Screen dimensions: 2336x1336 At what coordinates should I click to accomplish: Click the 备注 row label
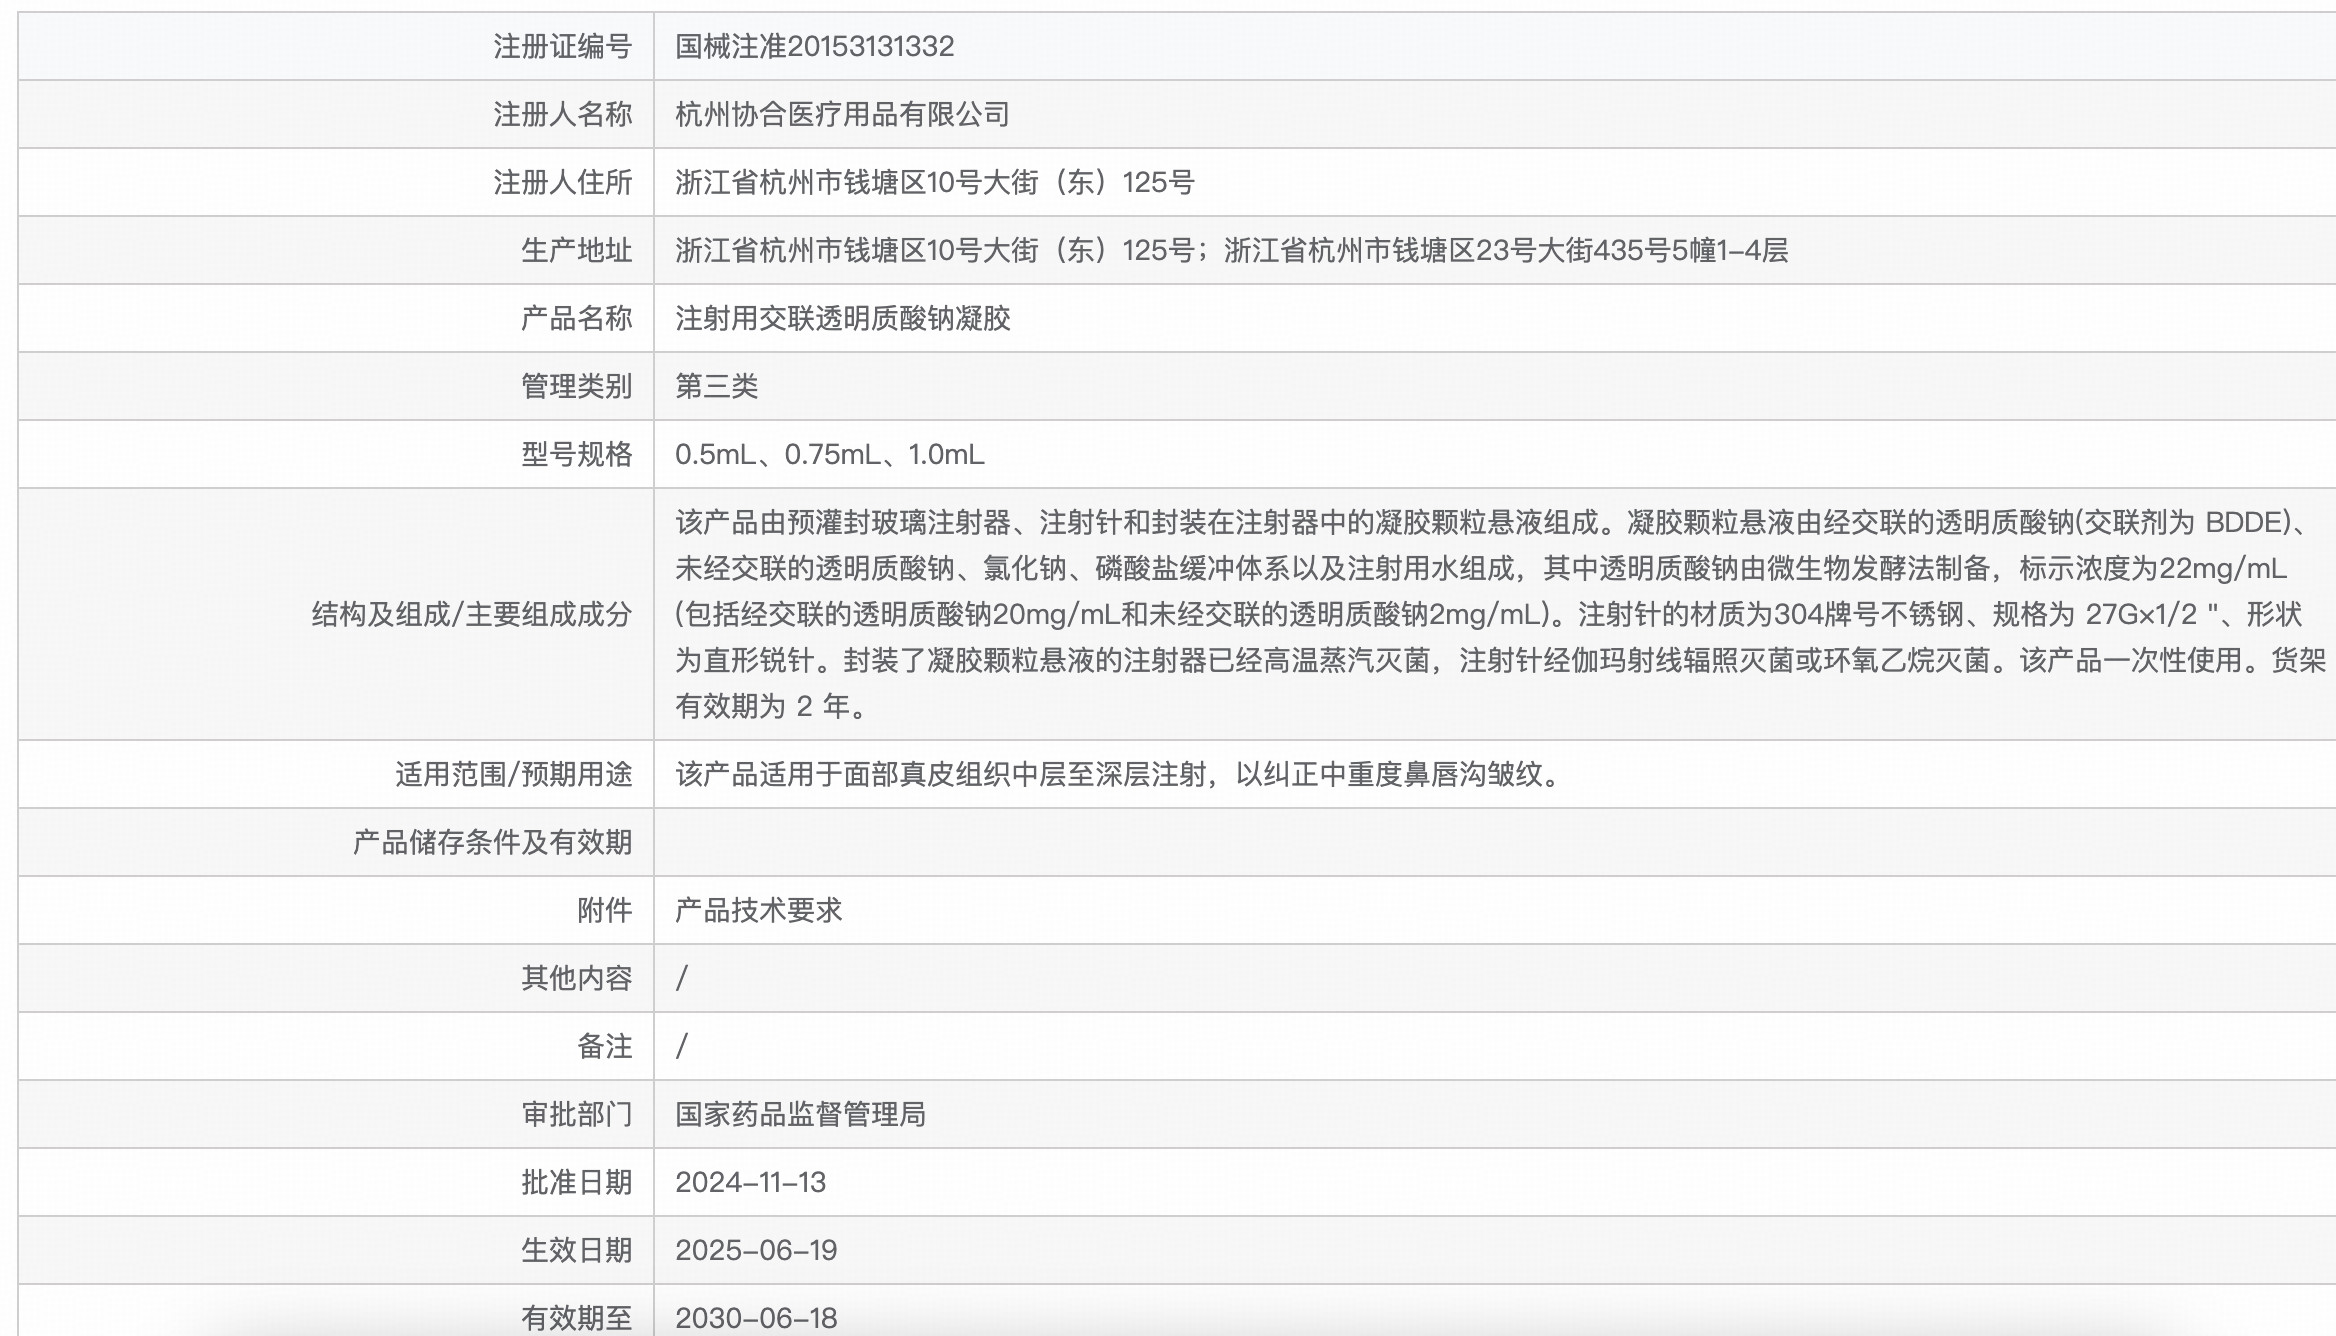coord(610,1046)
